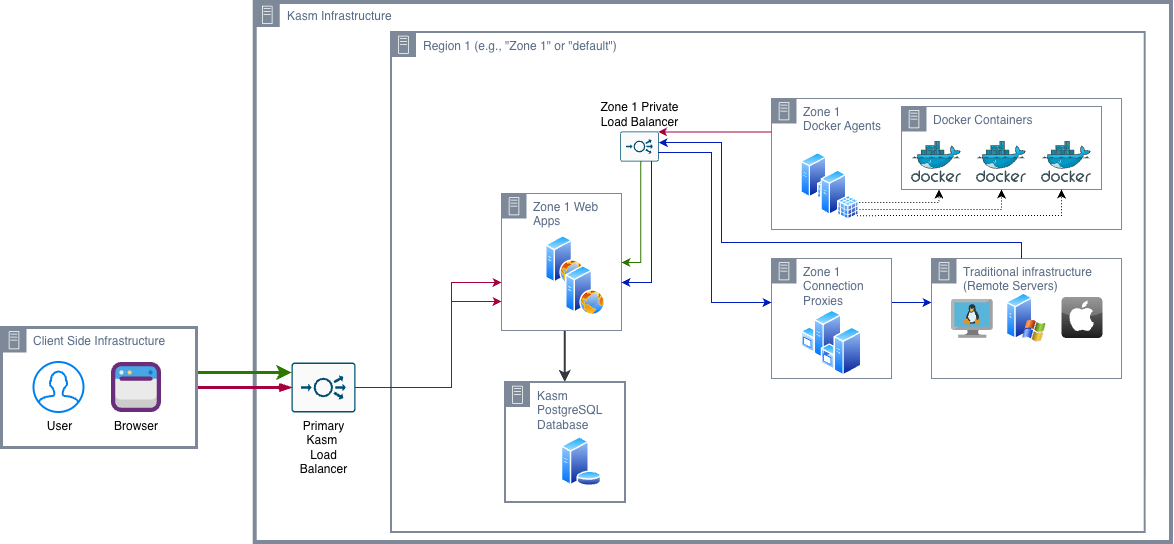Select the Zone 1 Private Load Balancer icon

(639, 147)
